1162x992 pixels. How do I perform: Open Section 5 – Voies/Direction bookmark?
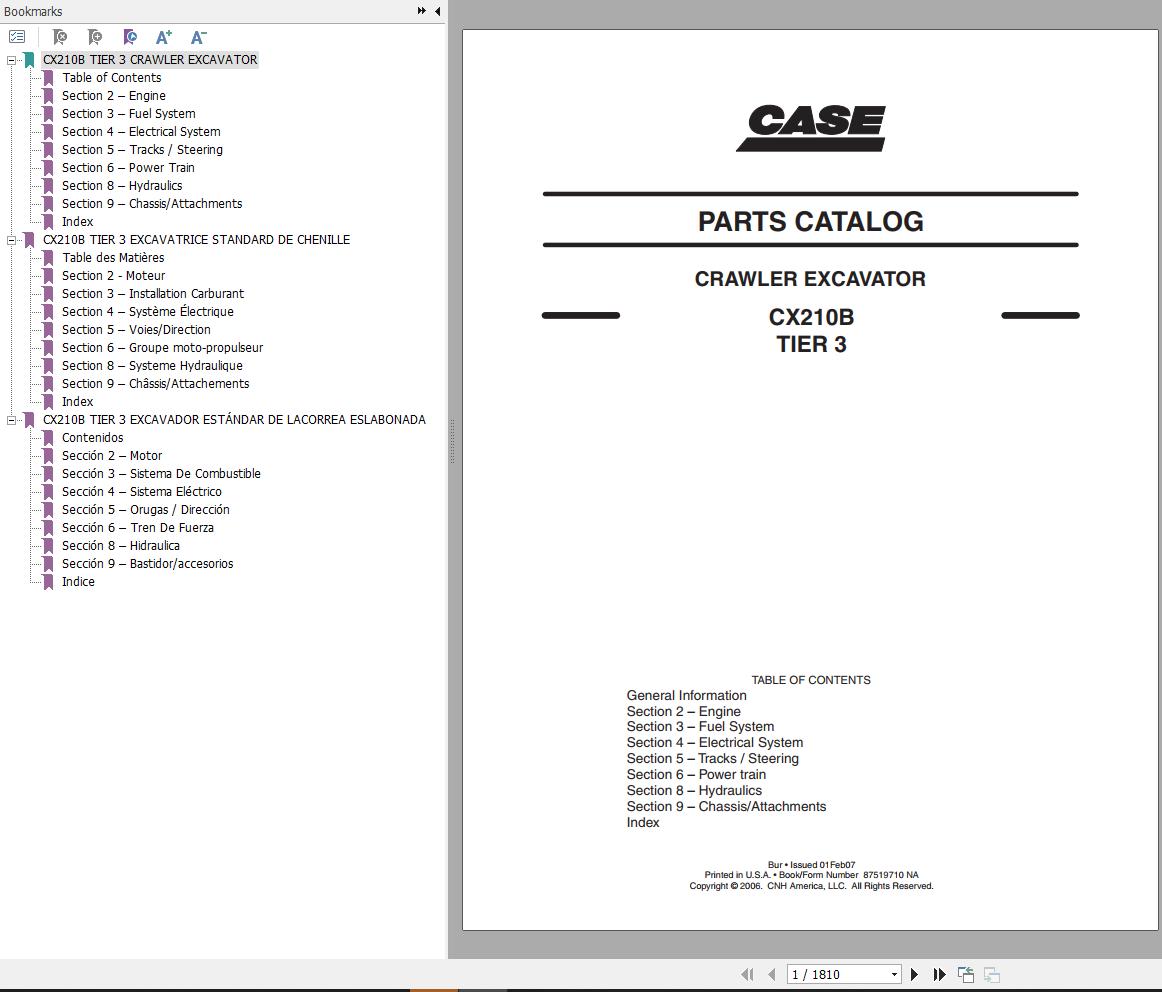[x=136, y=330]
